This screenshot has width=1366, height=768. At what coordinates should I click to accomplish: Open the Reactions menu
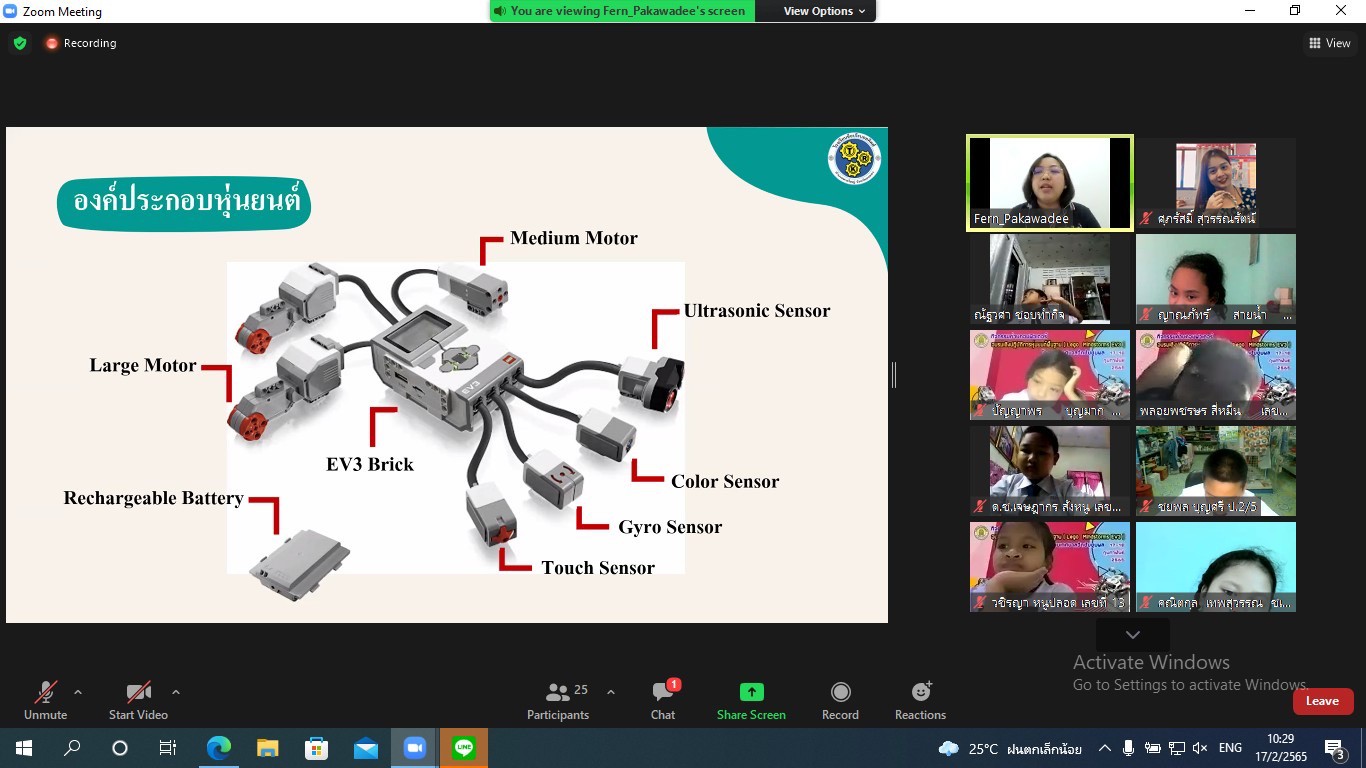920,700
